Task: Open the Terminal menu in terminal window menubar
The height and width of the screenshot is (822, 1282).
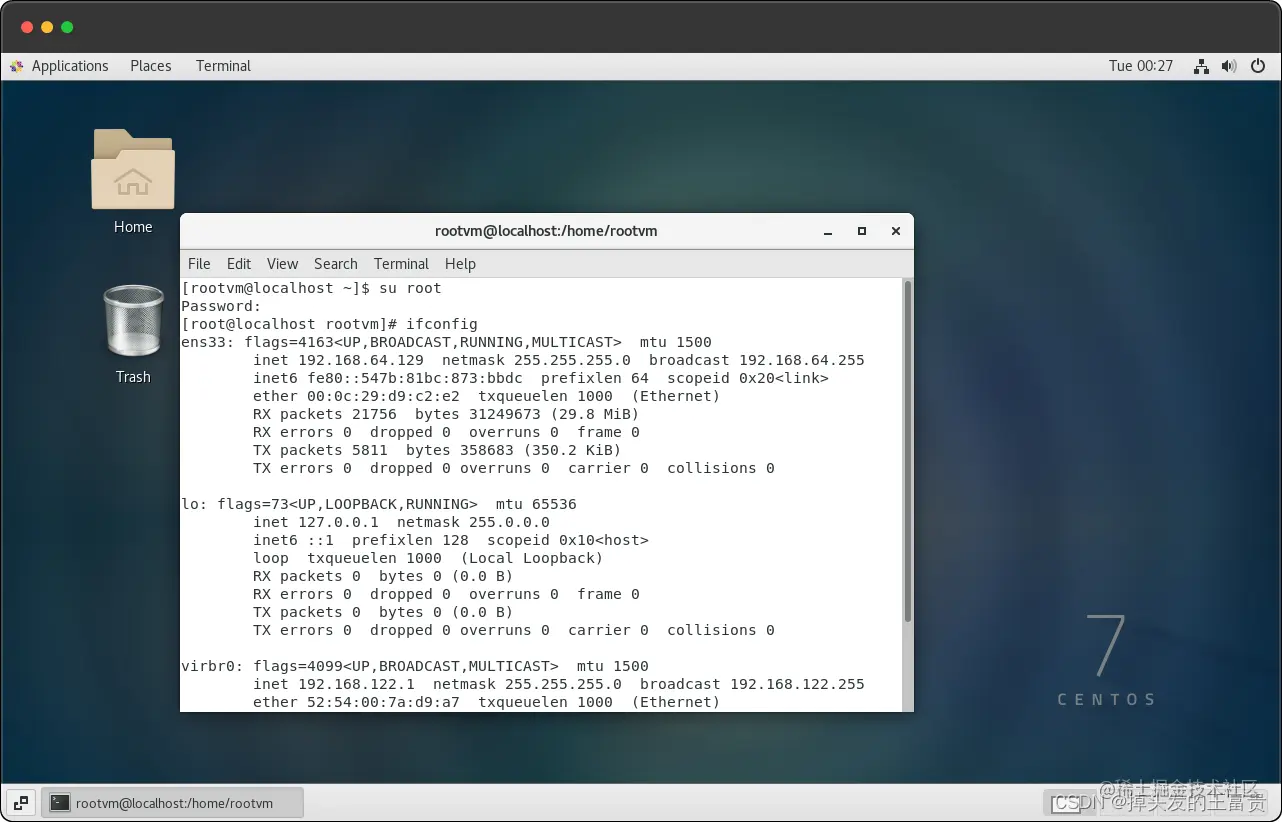Action: (401, 264)
